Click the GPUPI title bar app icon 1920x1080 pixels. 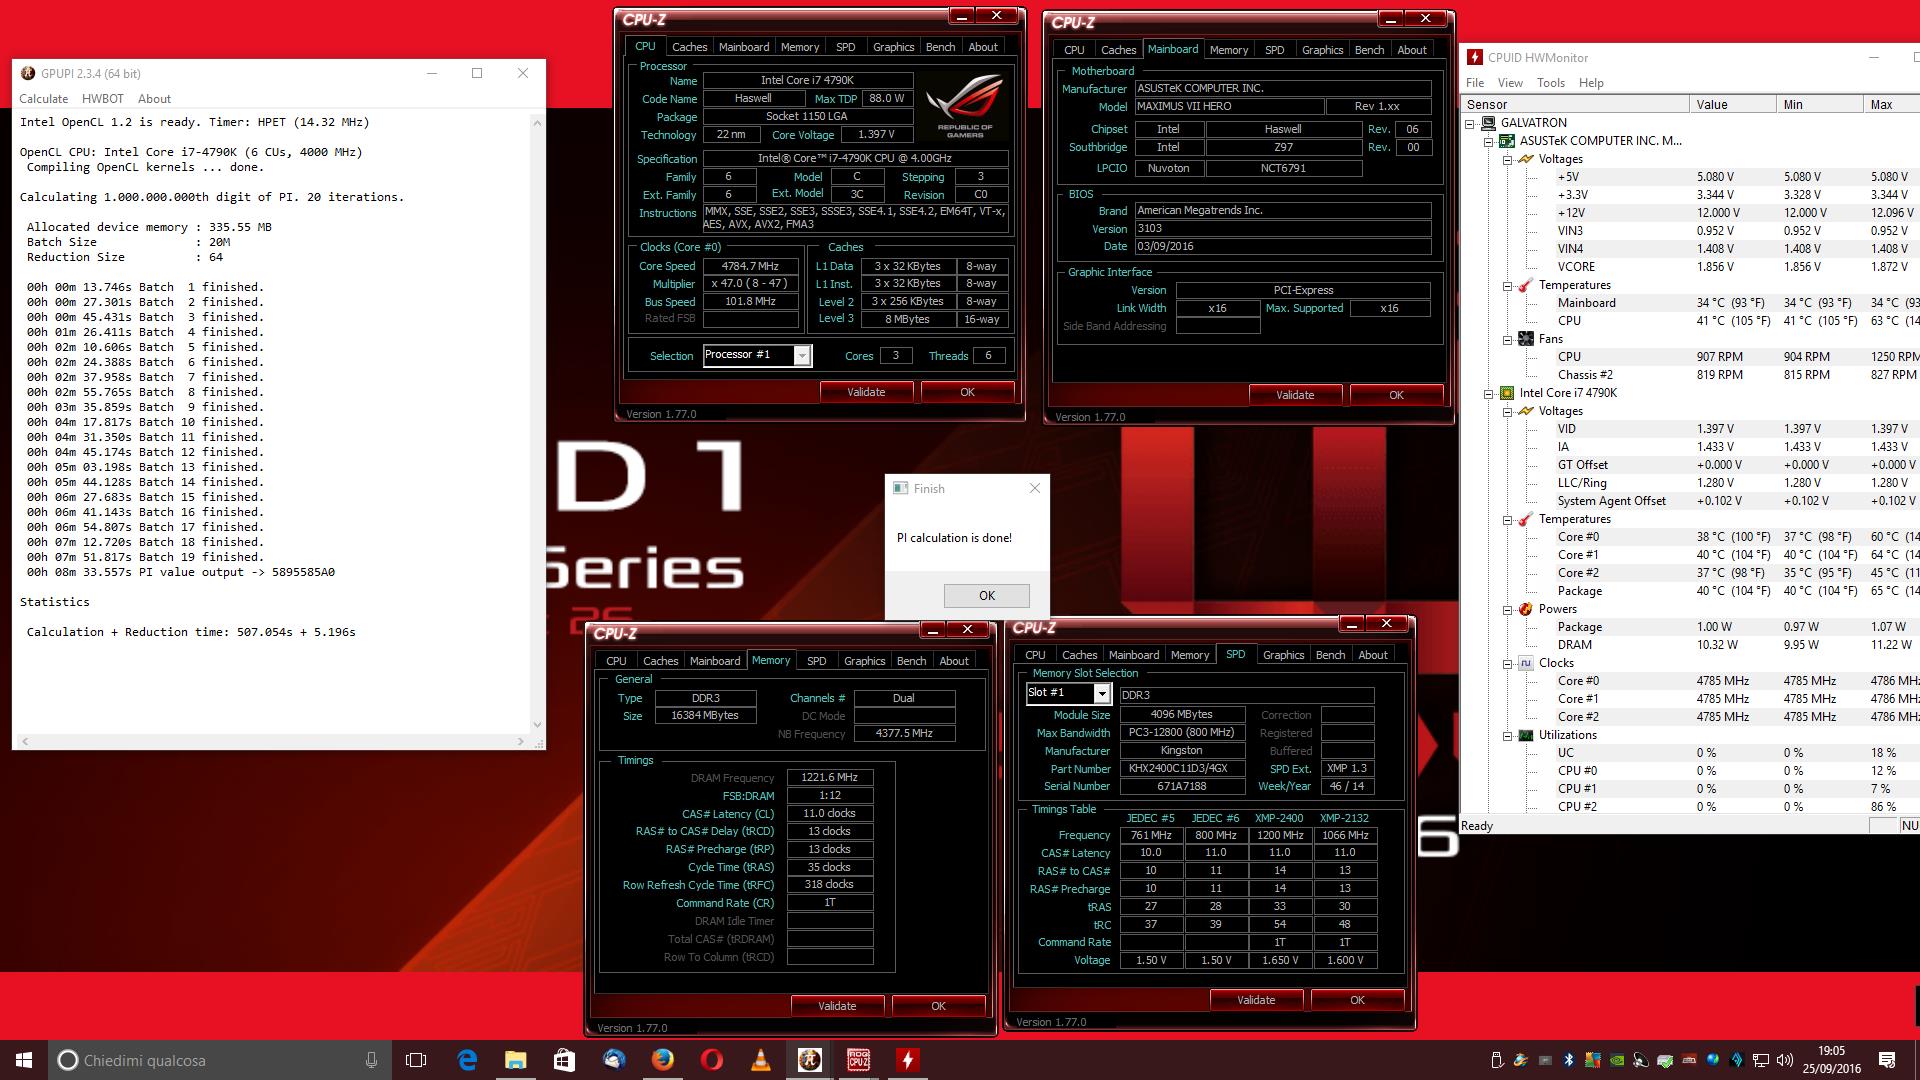pos(28,73)
